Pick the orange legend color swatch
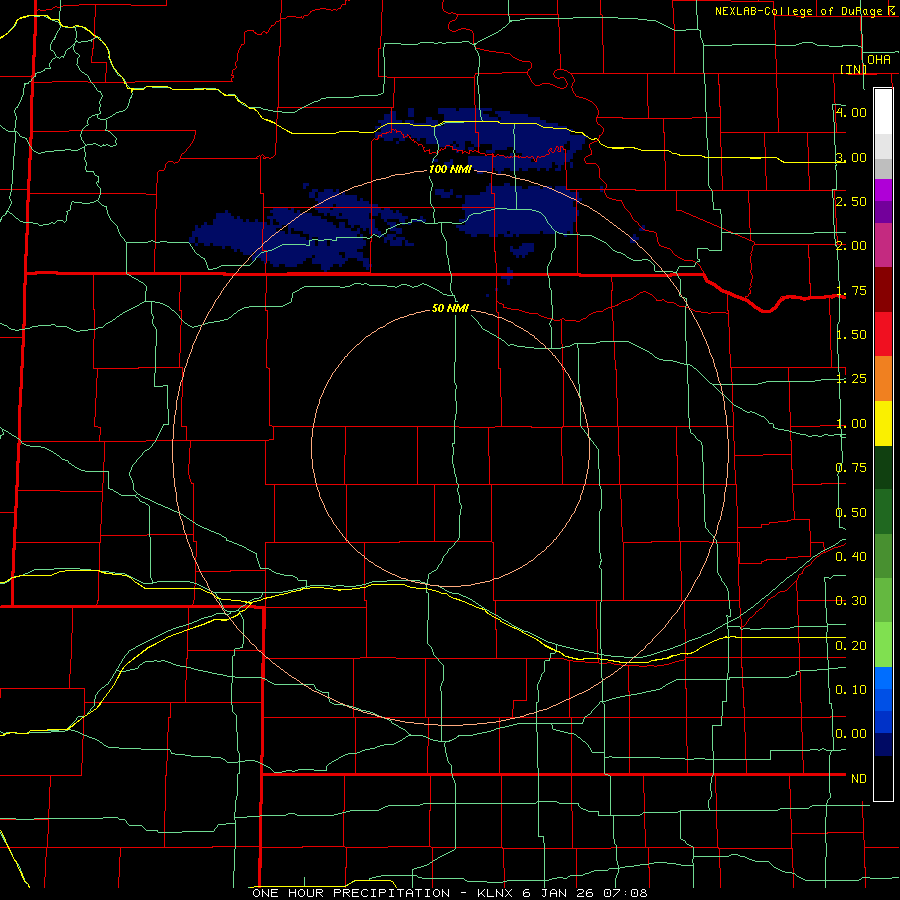 (x=883, y=379)
